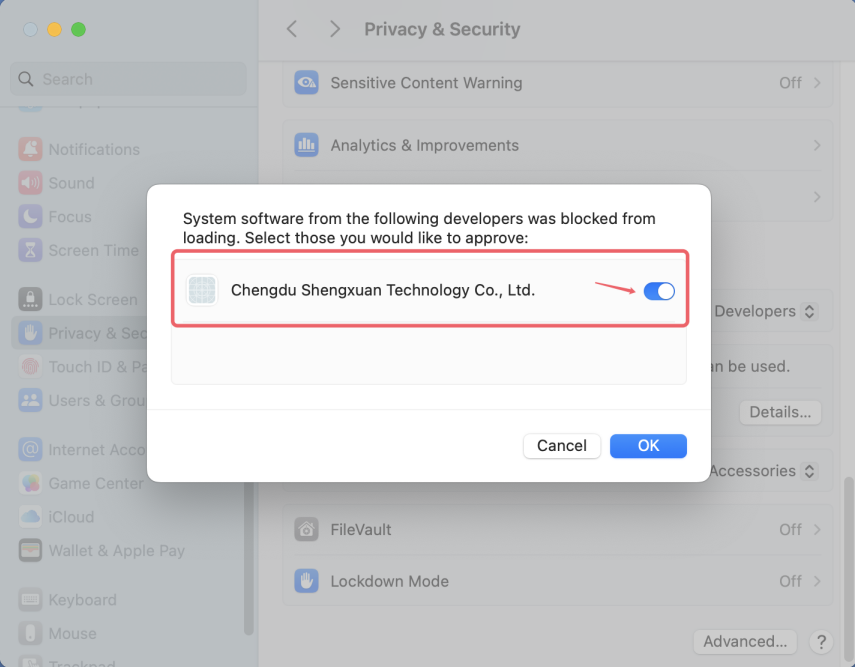Click inside the Search field
This screenshot has height=667, width=855.
point(127,78)
